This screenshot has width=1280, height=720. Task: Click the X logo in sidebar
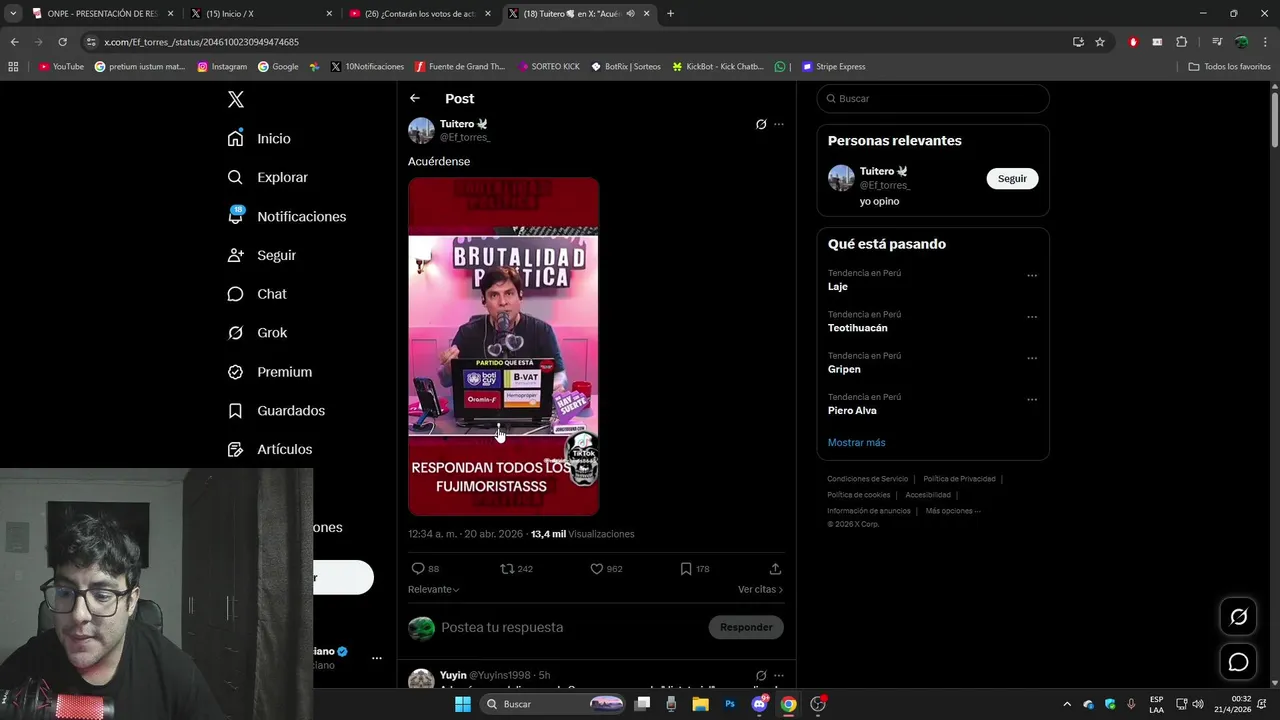pos(236,99)
